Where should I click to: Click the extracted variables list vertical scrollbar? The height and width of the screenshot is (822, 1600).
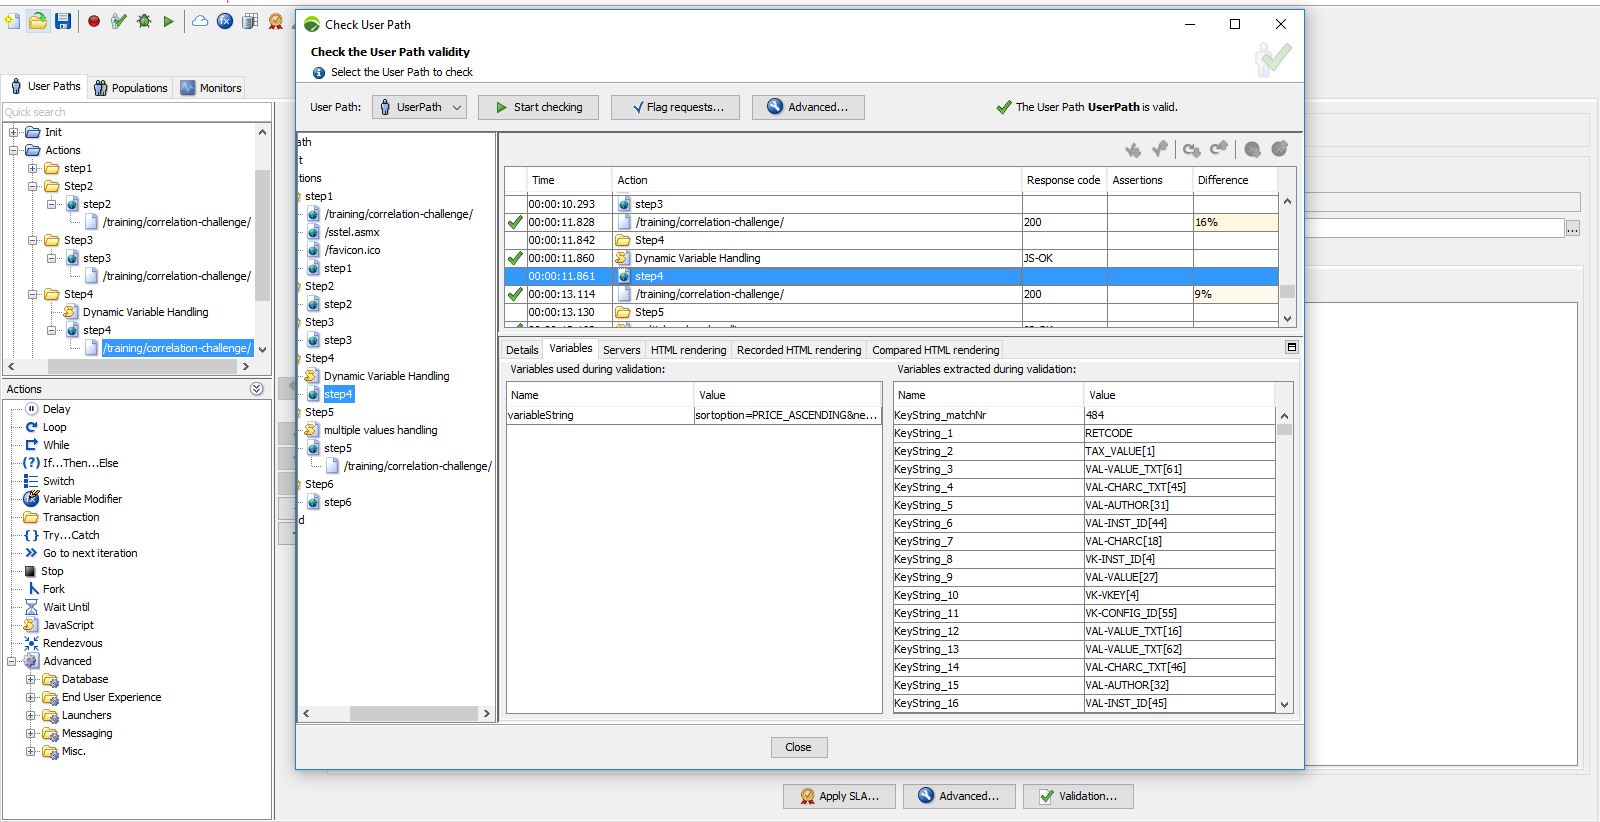pyautogui.click(x=1285, y=559)
